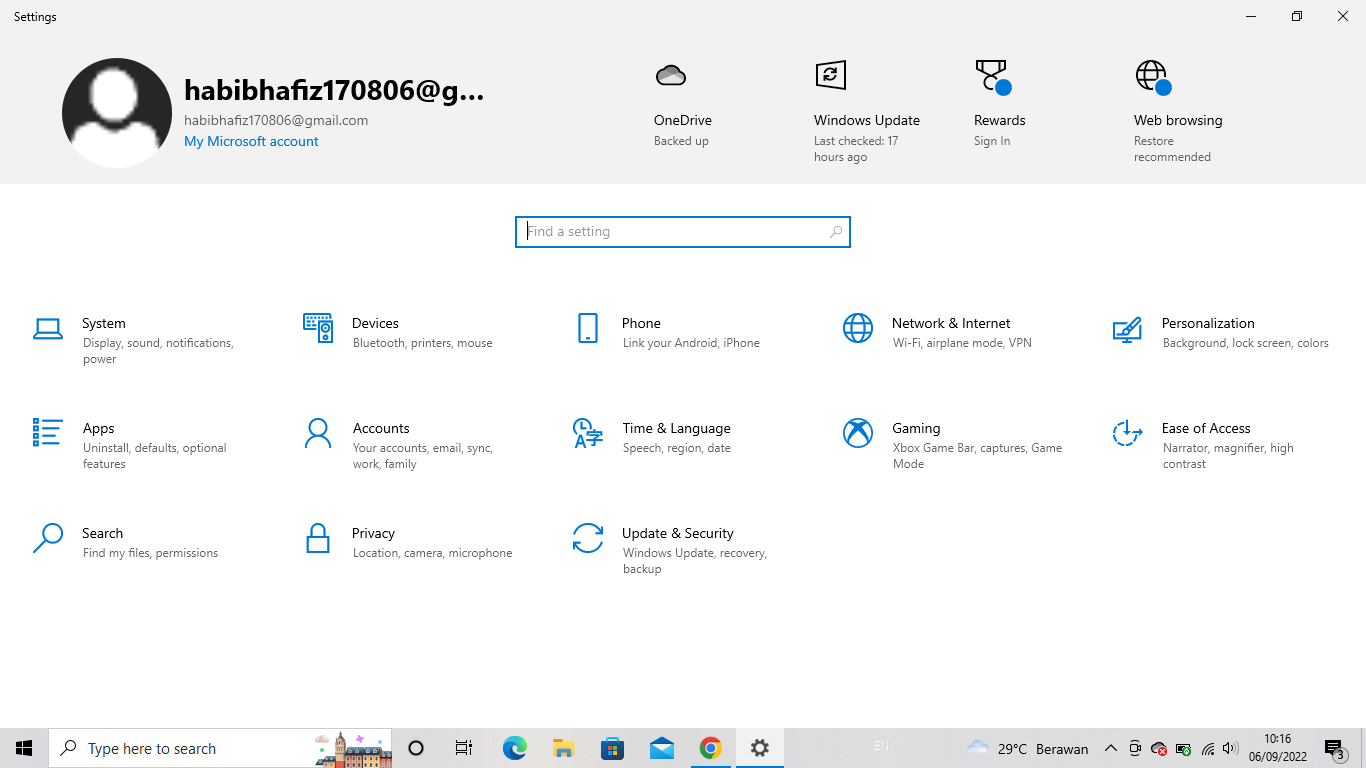Open Time & Language icon
Viewport: 1366px width, 768px height.
click(x=588, y=433)
